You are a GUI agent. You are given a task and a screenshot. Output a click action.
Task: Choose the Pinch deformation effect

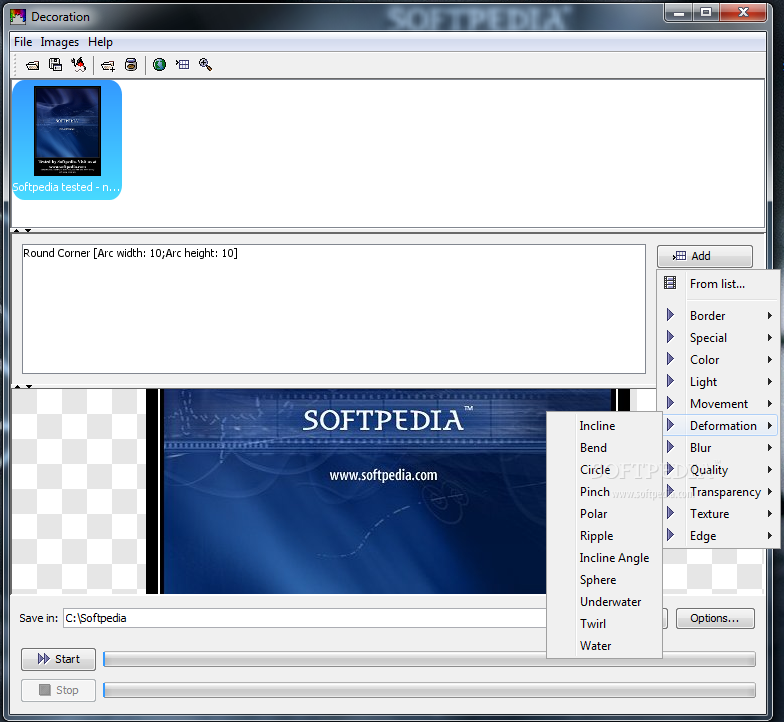[x=604, y=492]
